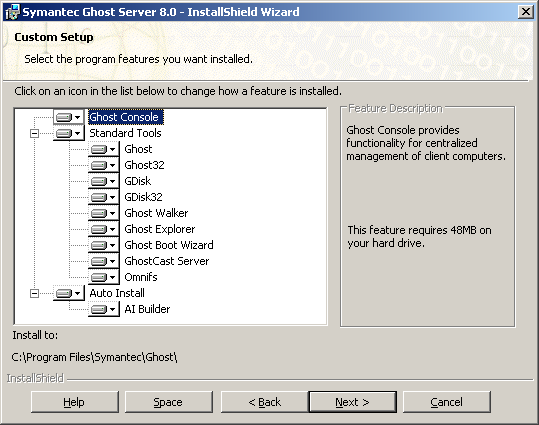Go Back to previous wizard step
The height and width of the screenshot is (425, 539).
pyautogui.click(x=265, y=402)
